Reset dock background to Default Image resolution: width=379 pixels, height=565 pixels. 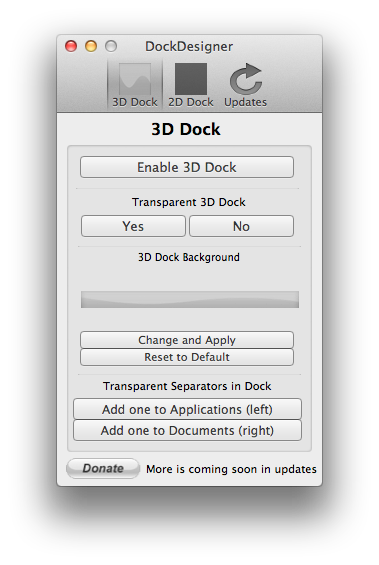tap(187, 357)
